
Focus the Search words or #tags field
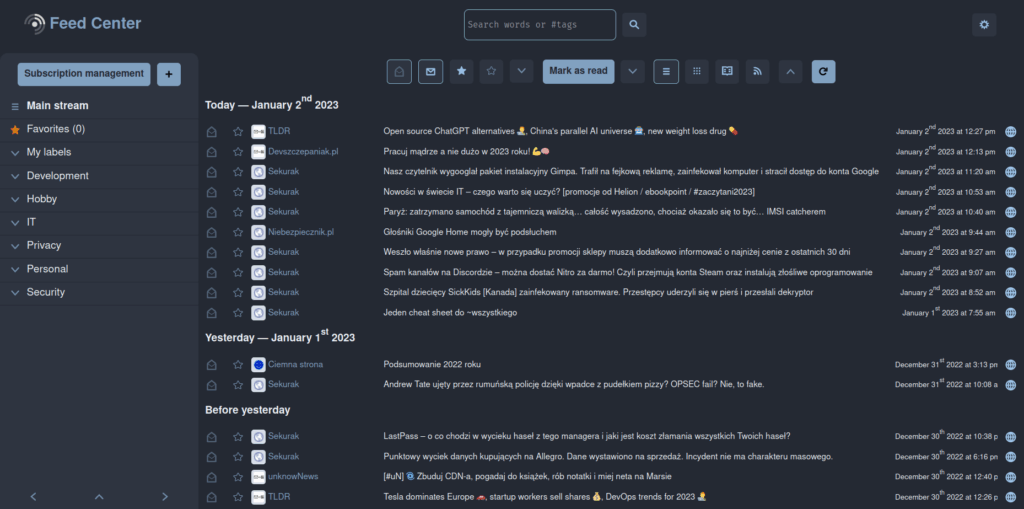coord(539,25)
